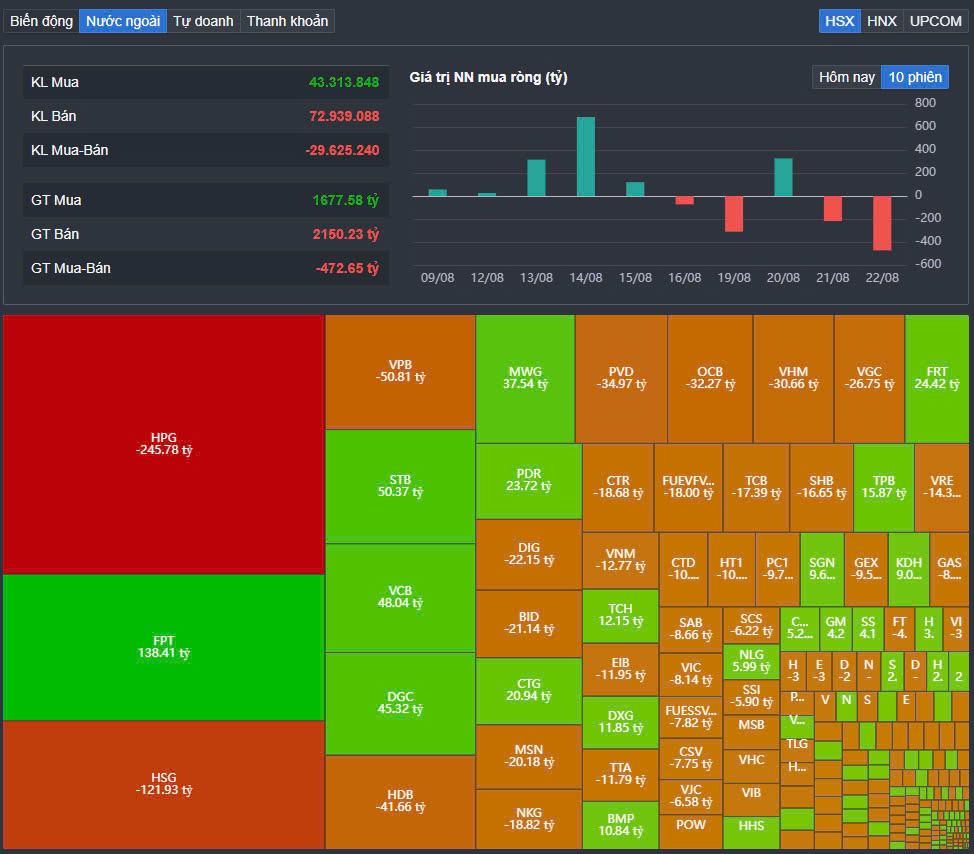Click the KL Mua value 43.313.848
Image resolution: width=974 pixels, height=854 pixels.
[x=344, y=82]
